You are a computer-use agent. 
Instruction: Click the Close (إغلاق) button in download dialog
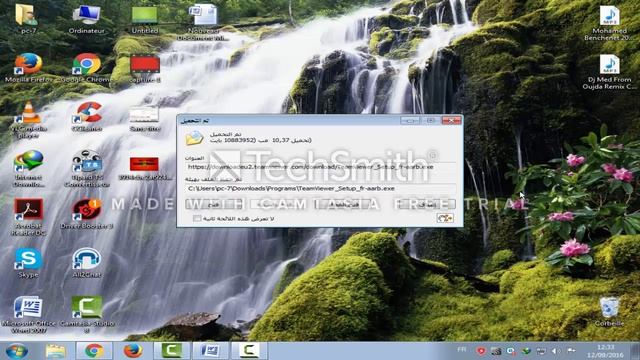(x=427, y=204)
